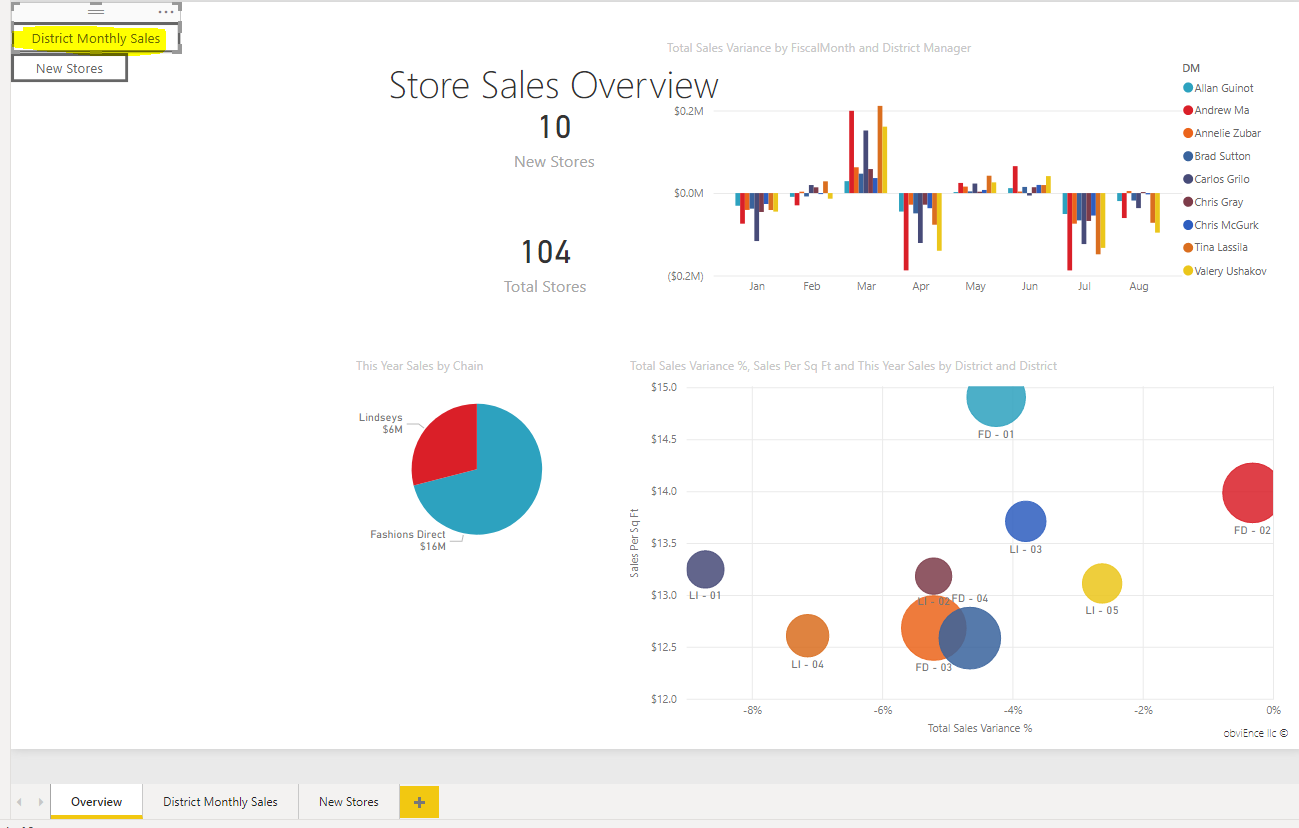Open the New Stores page tab

(348, 802)
